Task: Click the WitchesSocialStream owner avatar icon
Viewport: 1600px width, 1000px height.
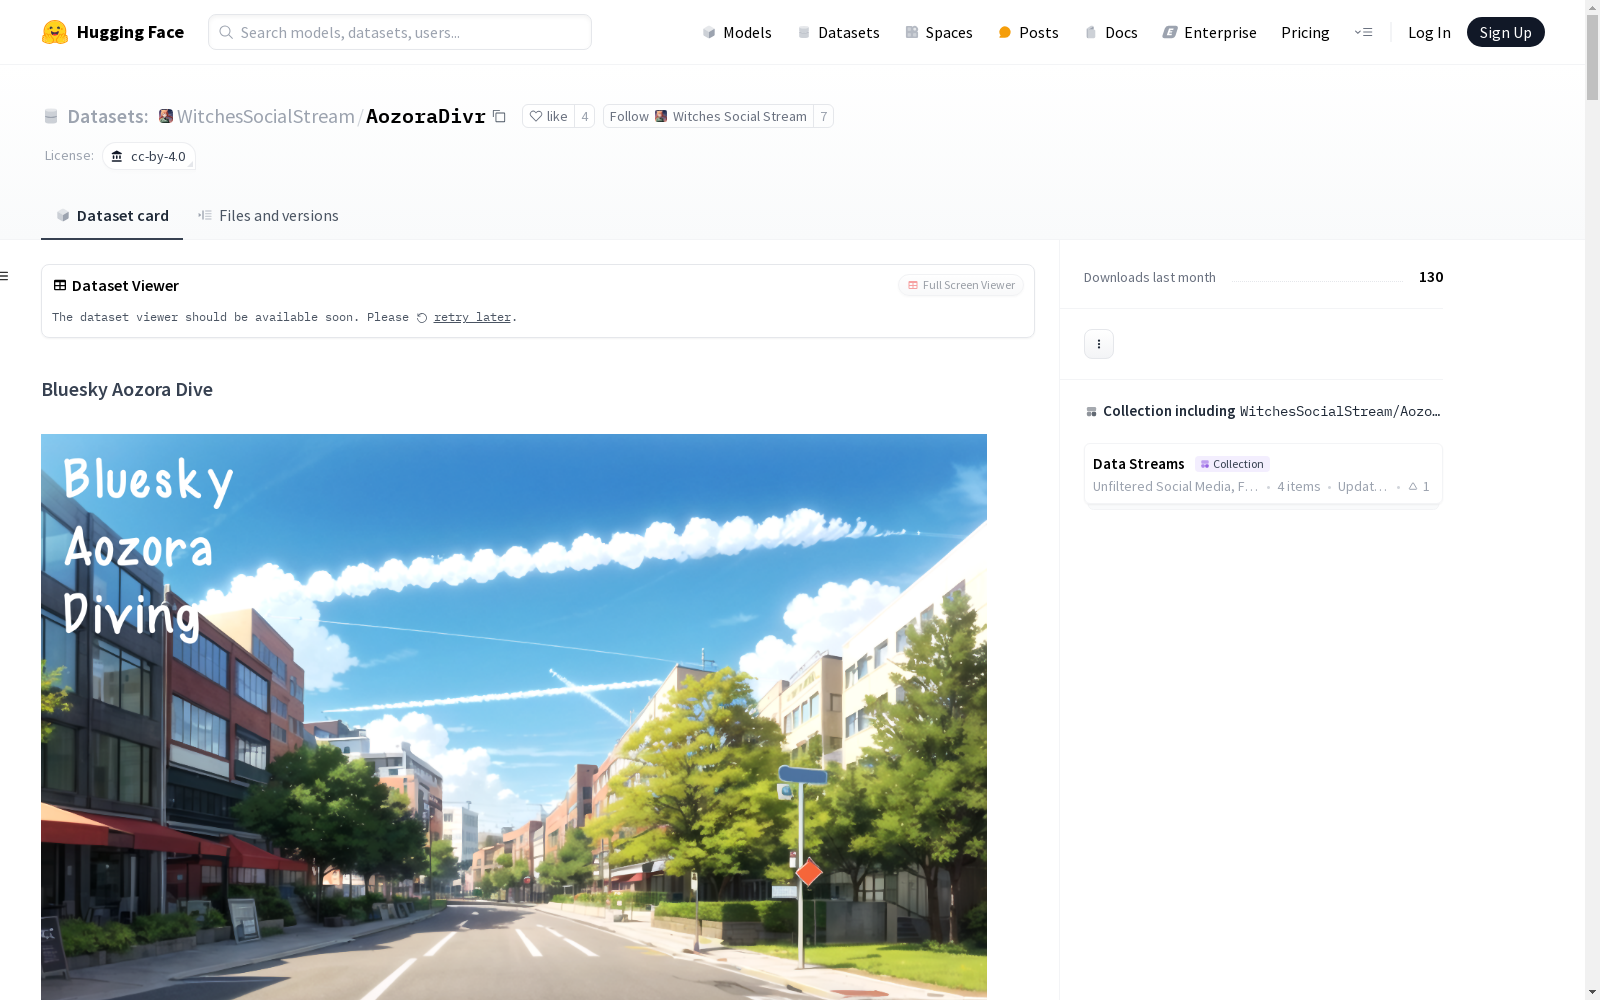Action: tap(166, 116)
